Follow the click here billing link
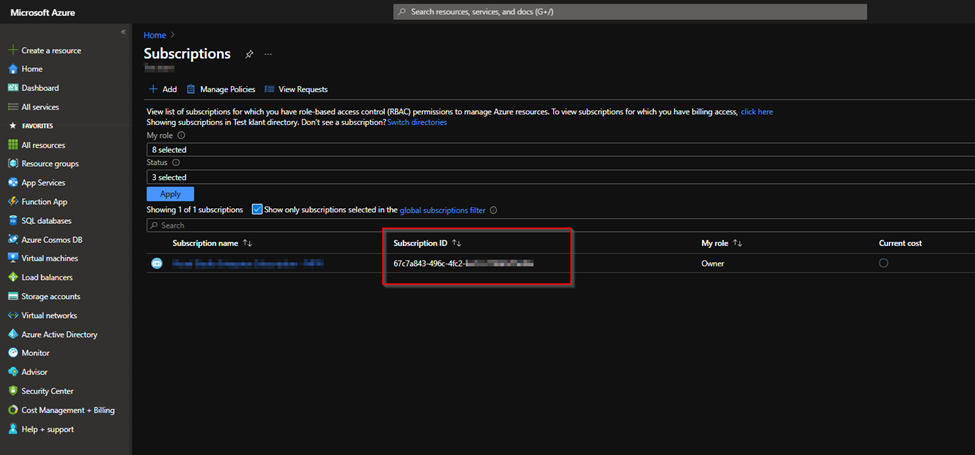The height and width of the screenshot is (455, 975). (x=757, y=112)
